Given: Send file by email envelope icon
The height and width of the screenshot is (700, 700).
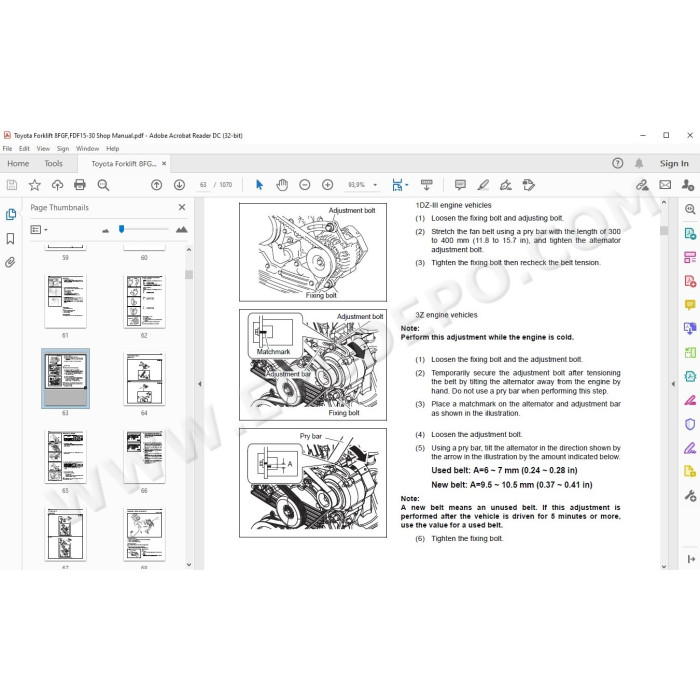Looking at the screenshot, I should 665,185.
